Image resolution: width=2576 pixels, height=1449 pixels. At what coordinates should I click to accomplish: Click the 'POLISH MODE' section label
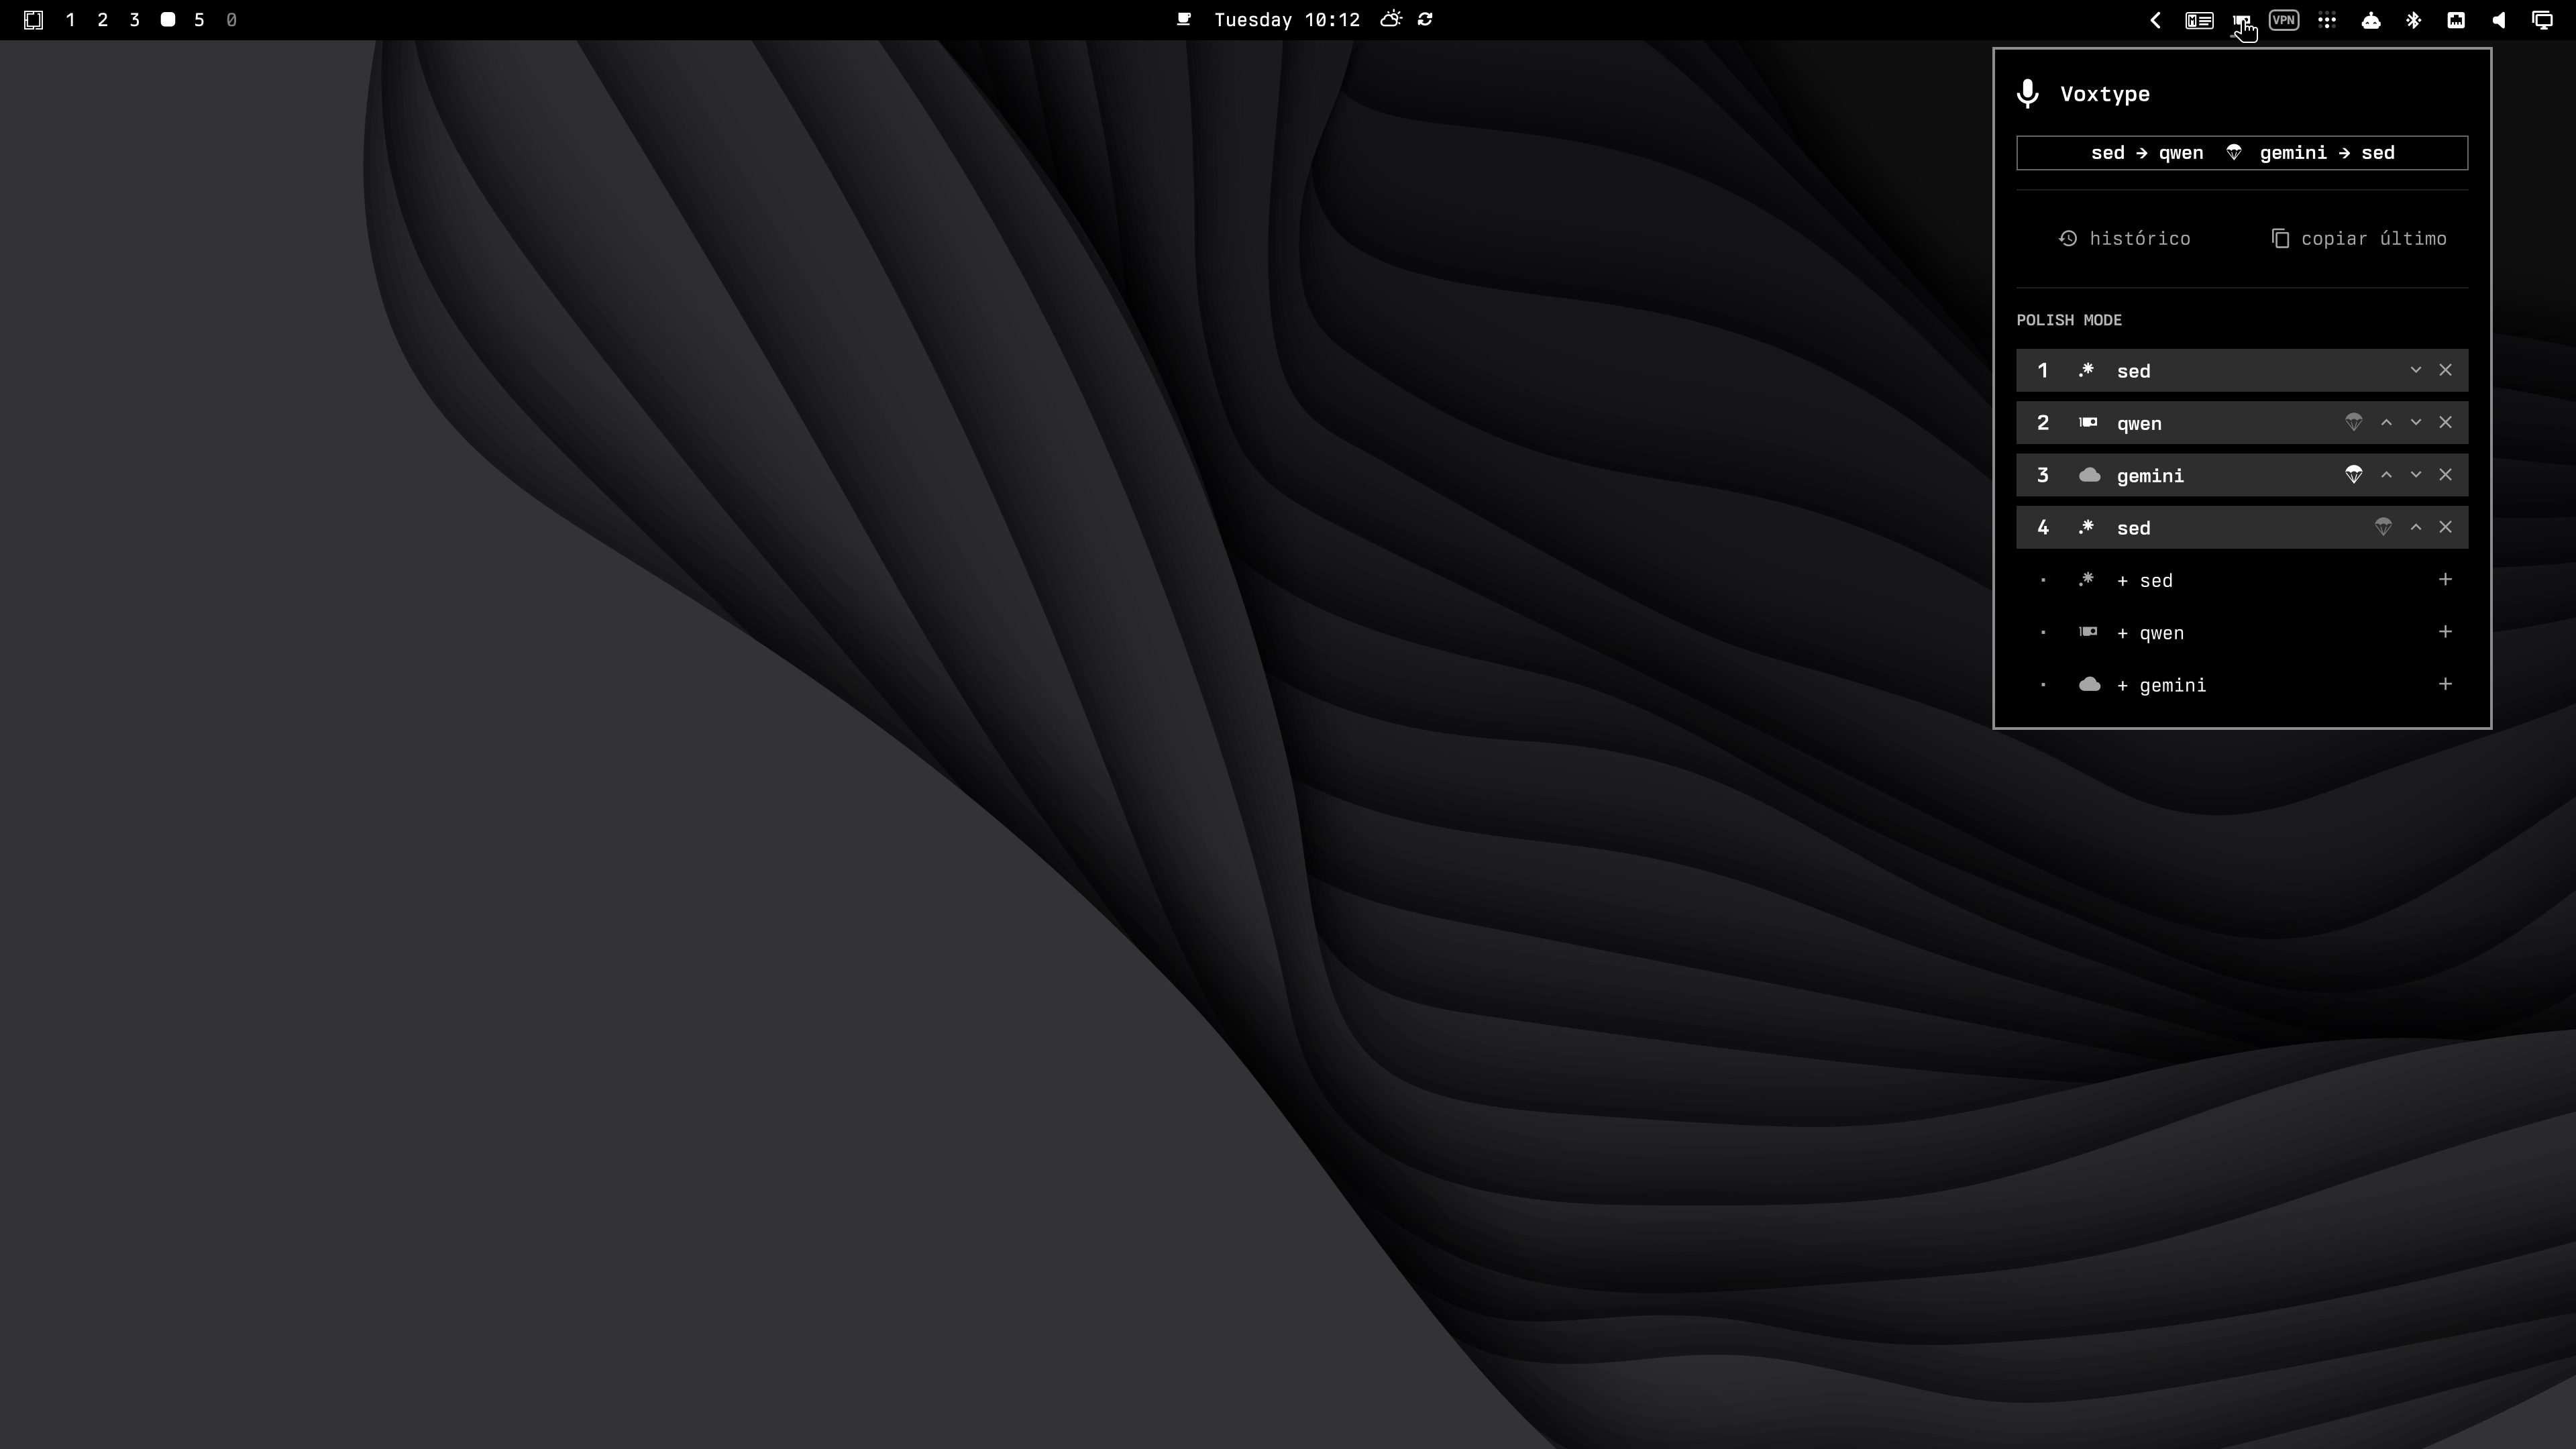(x=2069, y=320)
